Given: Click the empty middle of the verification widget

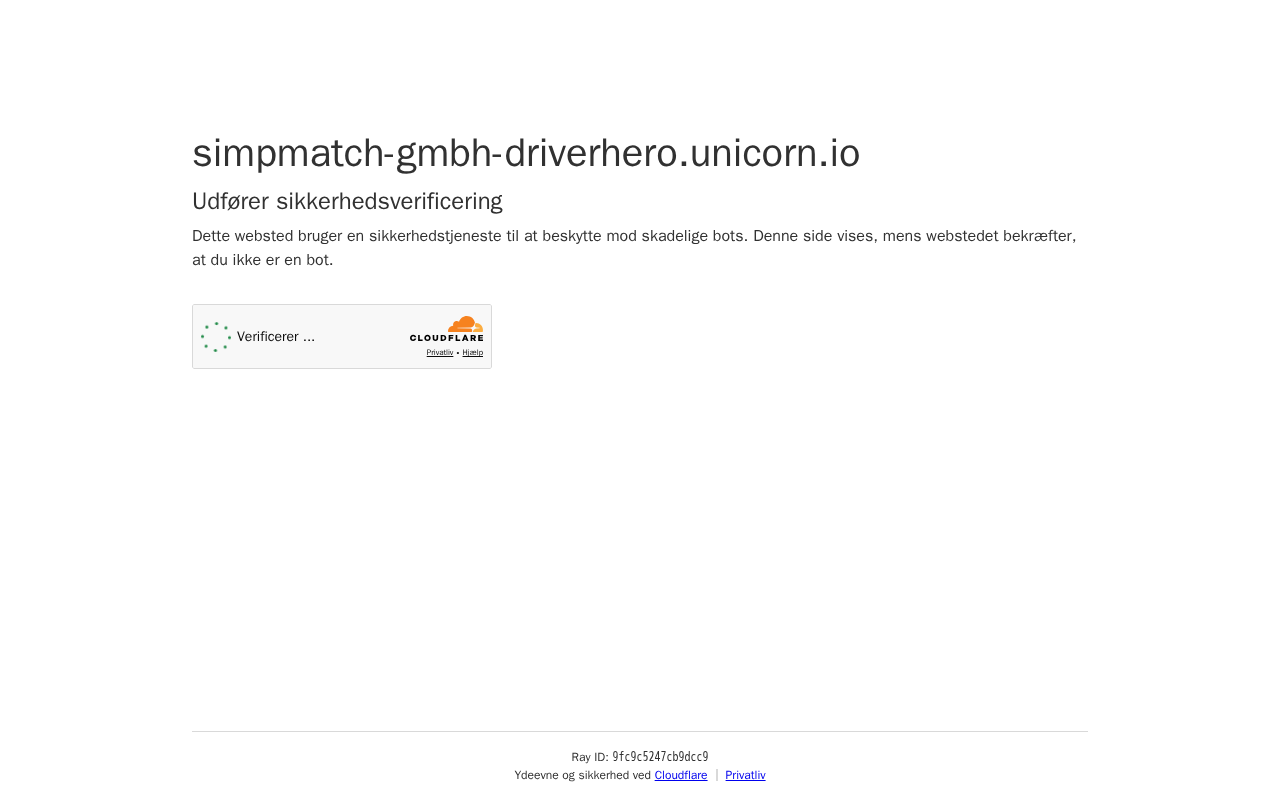Looking at the screenshot, I should coord(360,337).
